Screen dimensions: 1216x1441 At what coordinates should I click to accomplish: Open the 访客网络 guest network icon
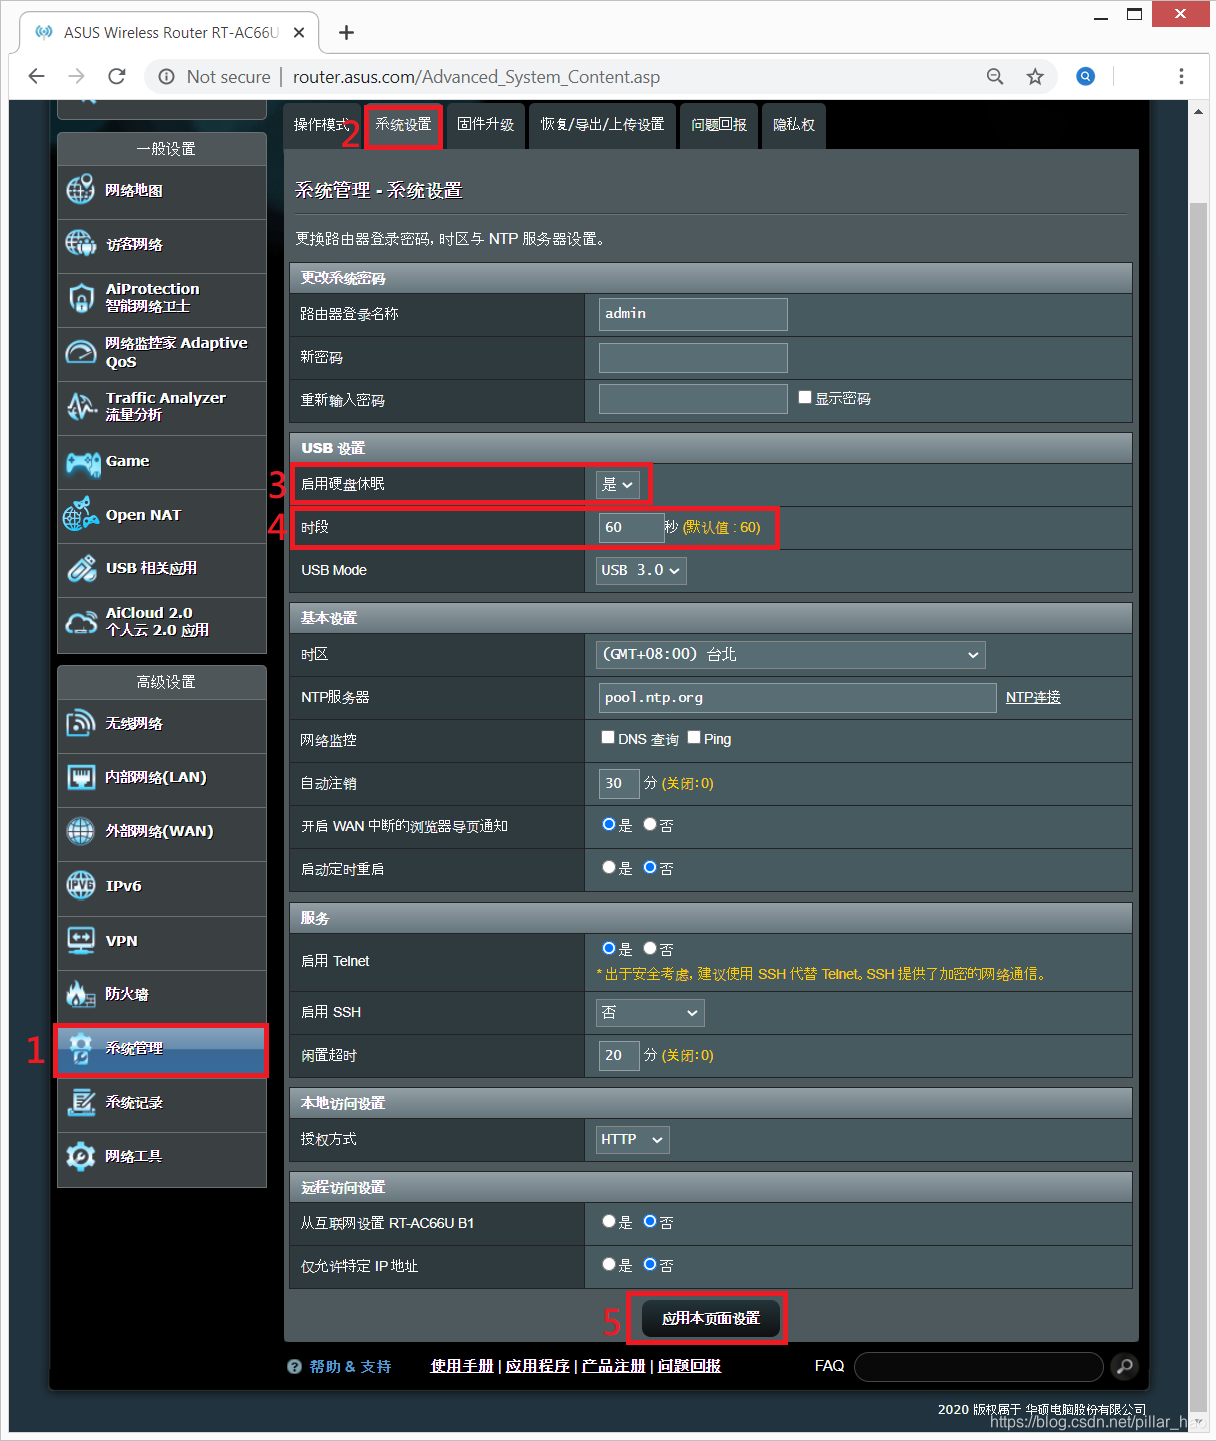pos(81,243)
